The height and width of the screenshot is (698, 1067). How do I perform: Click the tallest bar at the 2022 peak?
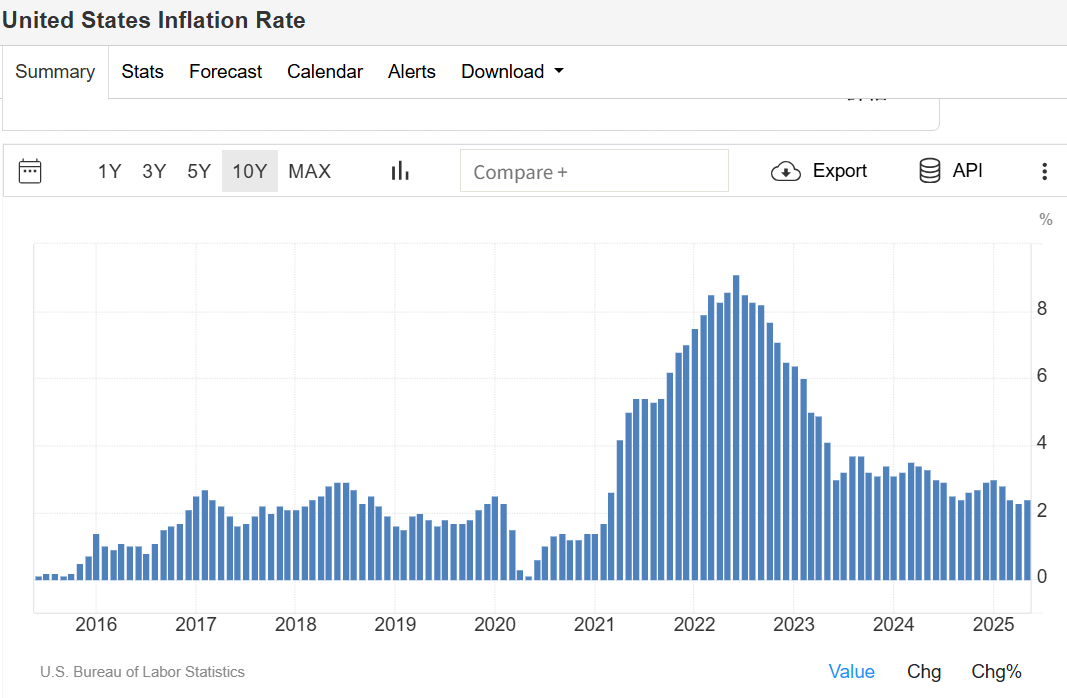[x=736, y=427]
